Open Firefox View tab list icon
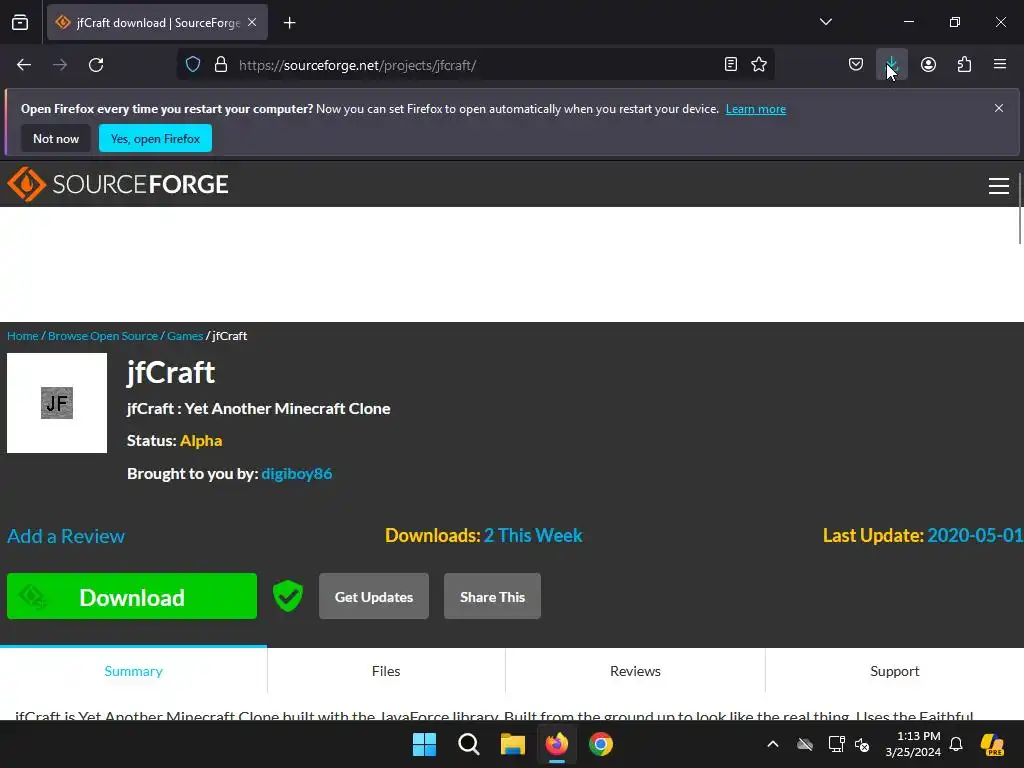 point(20,22)
